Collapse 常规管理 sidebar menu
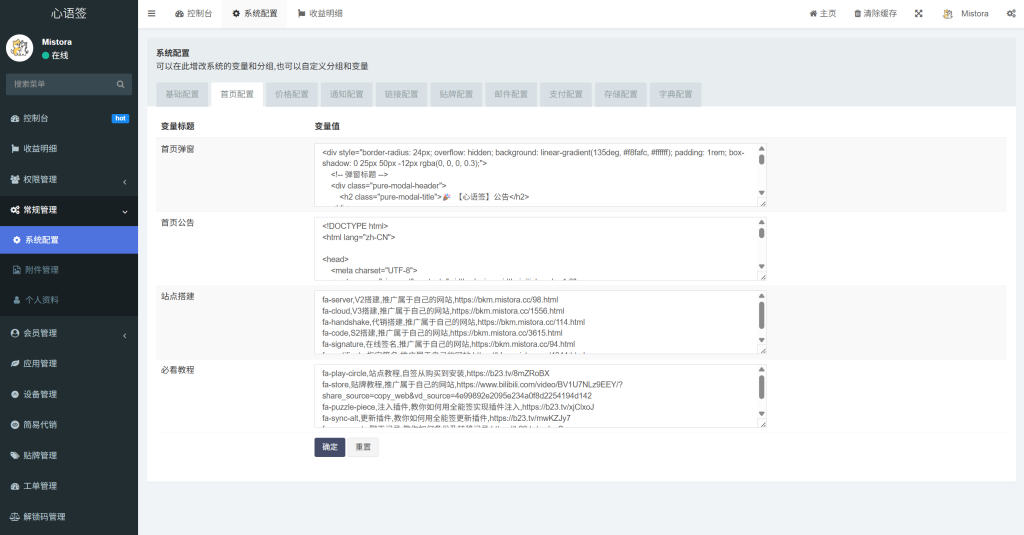 [69, 210]
